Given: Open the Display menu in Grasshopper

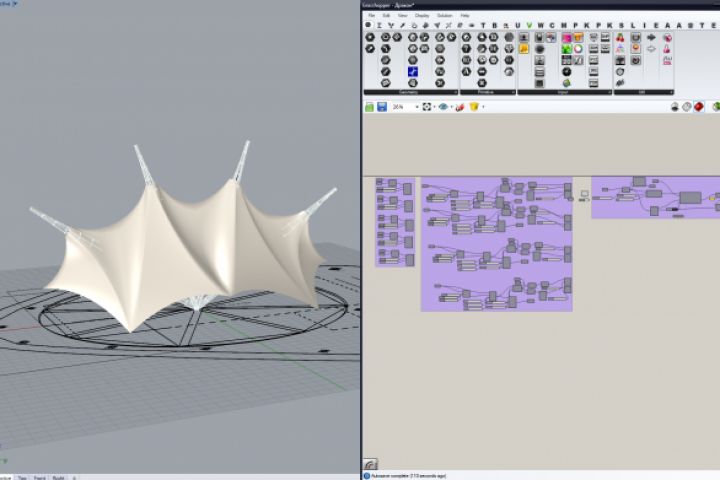Looking at the screenshot, I should tap(422, 16).
